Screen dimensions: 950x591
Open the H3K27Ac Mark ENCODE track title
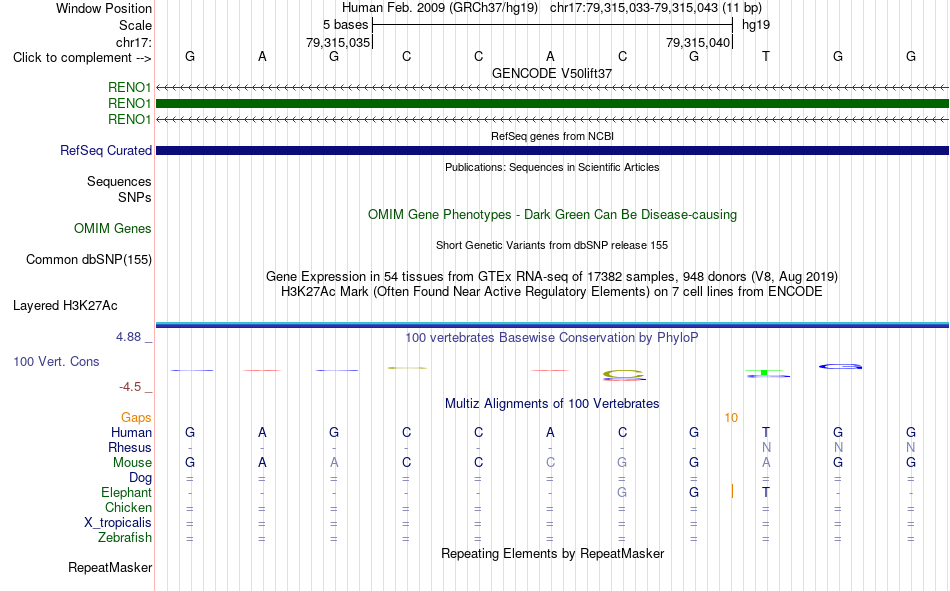tap(552, 292)
